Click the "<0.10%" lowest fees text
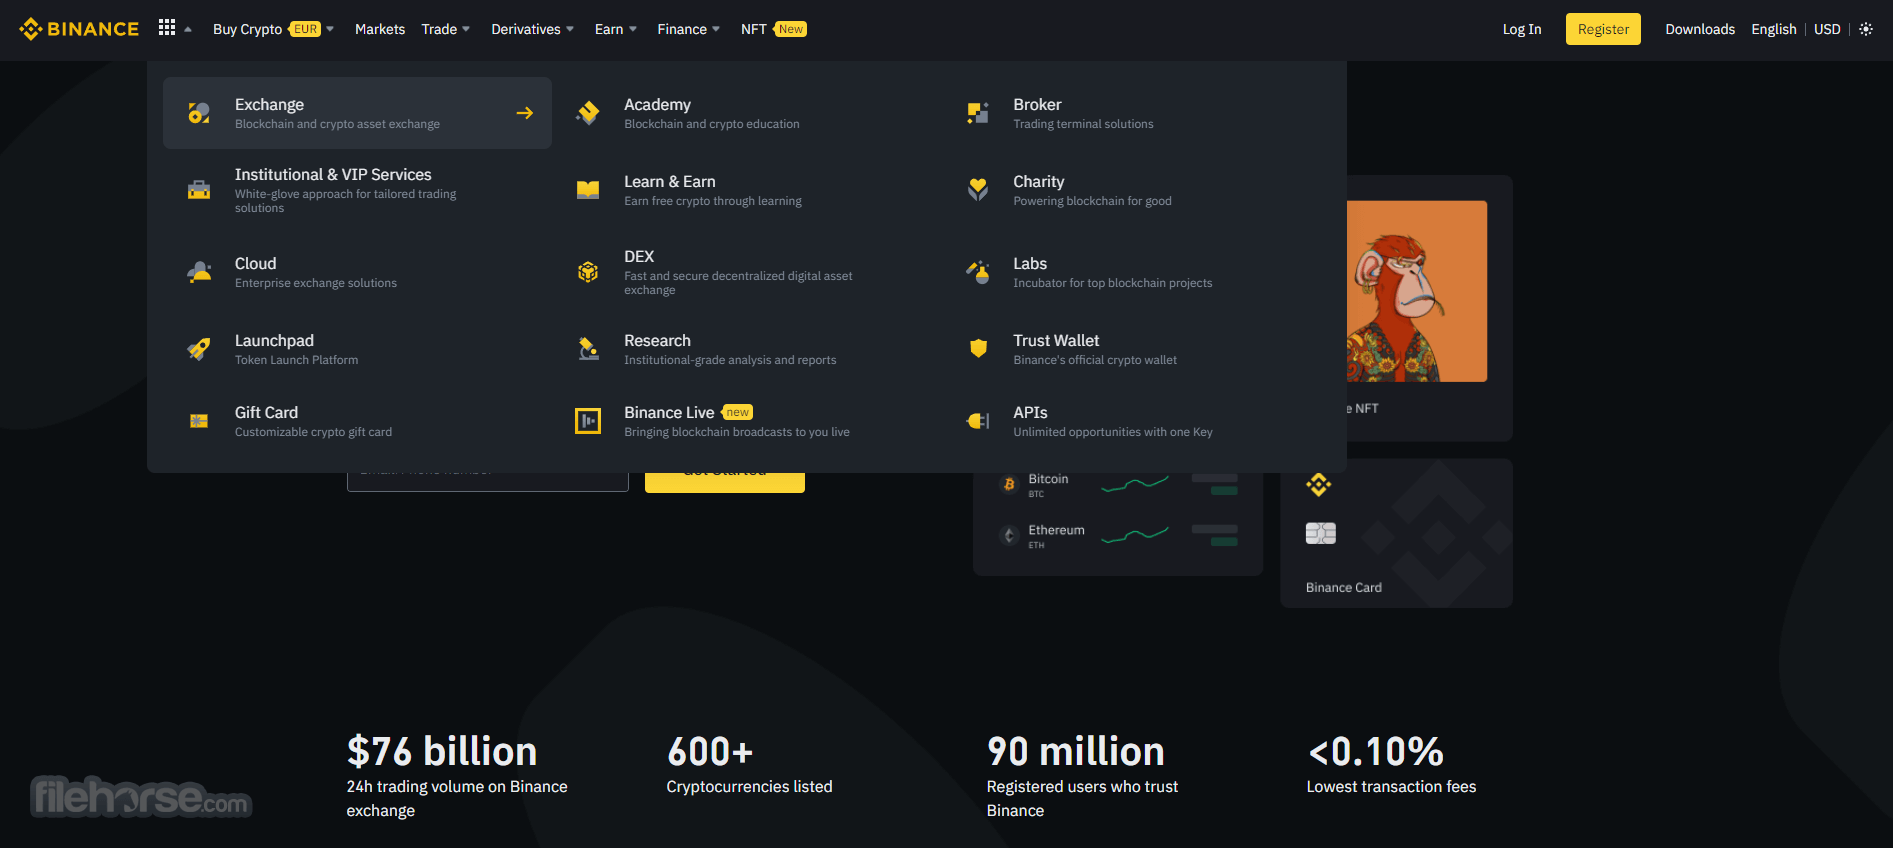1893x848 pixels. point(1375,751)
